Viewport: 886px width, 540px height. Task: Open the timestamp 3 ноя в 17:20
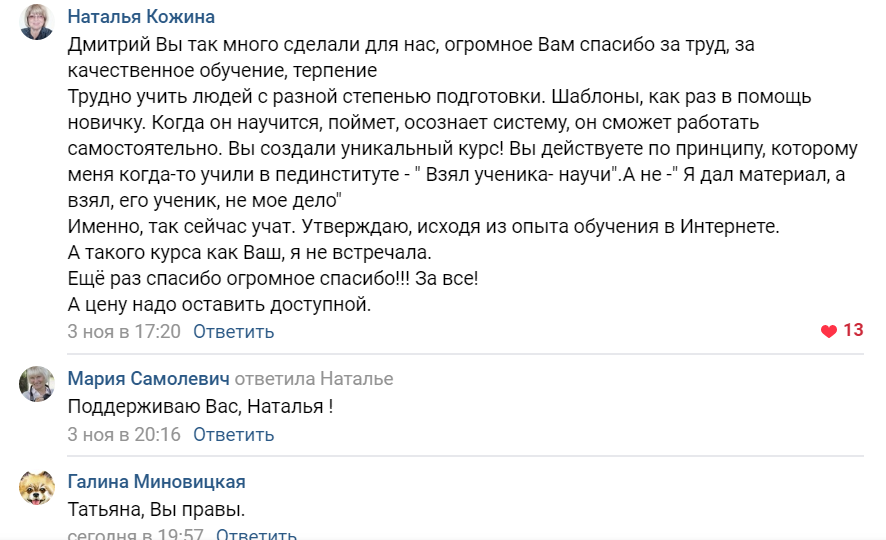coord(124,332)
